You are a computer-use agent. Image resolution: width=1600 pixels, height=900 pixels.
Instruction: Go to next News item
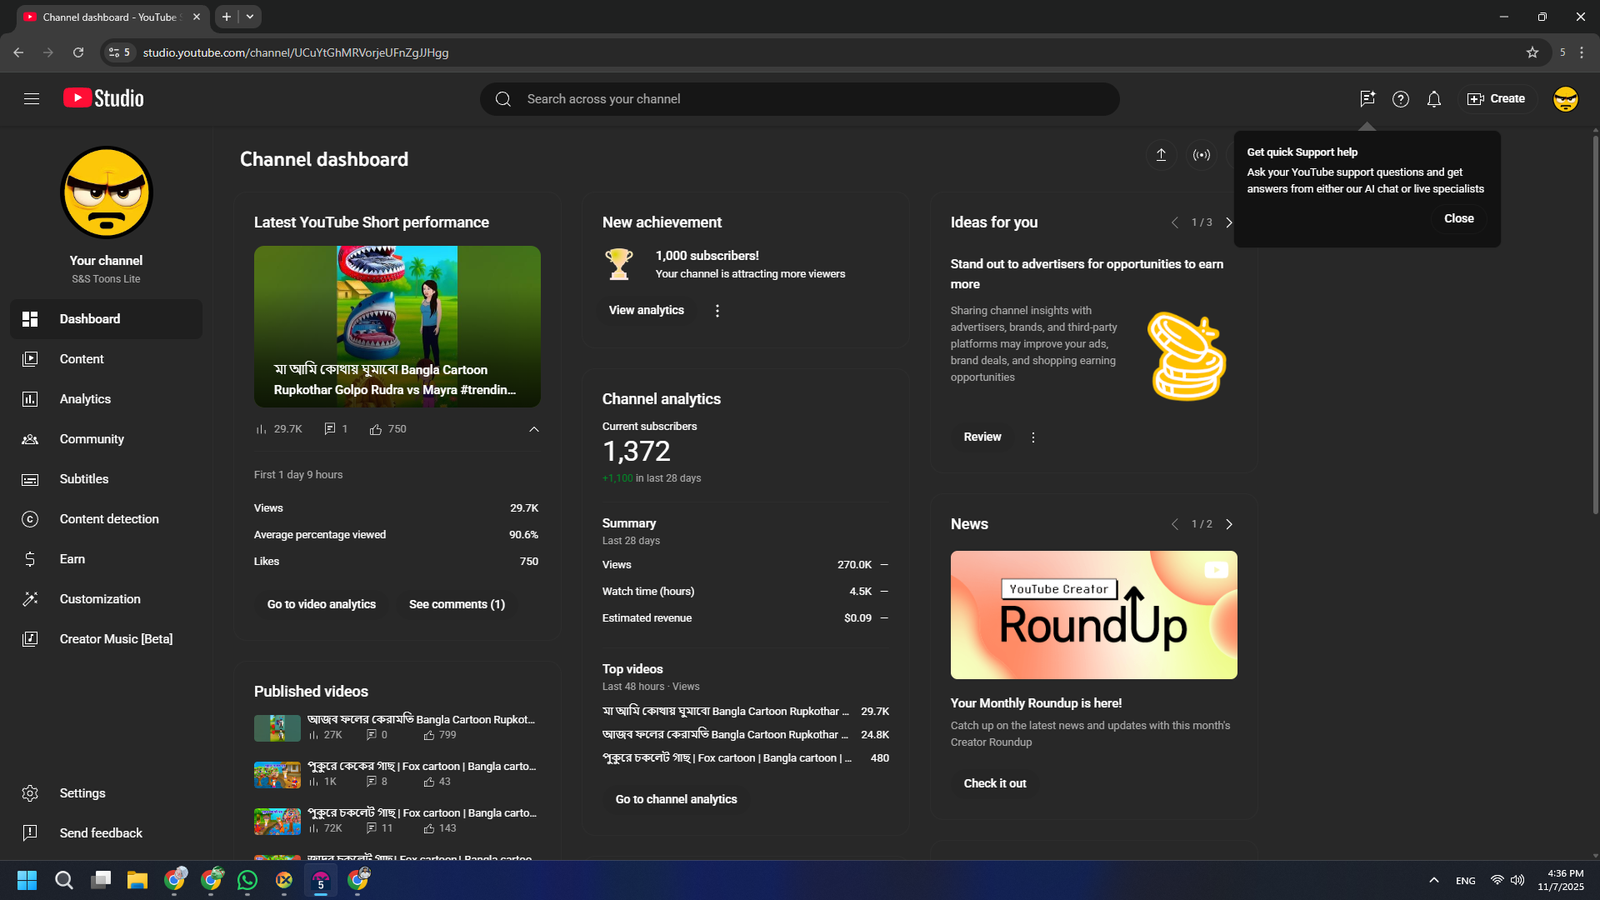pyautogui.click(x=1229, y=524)
